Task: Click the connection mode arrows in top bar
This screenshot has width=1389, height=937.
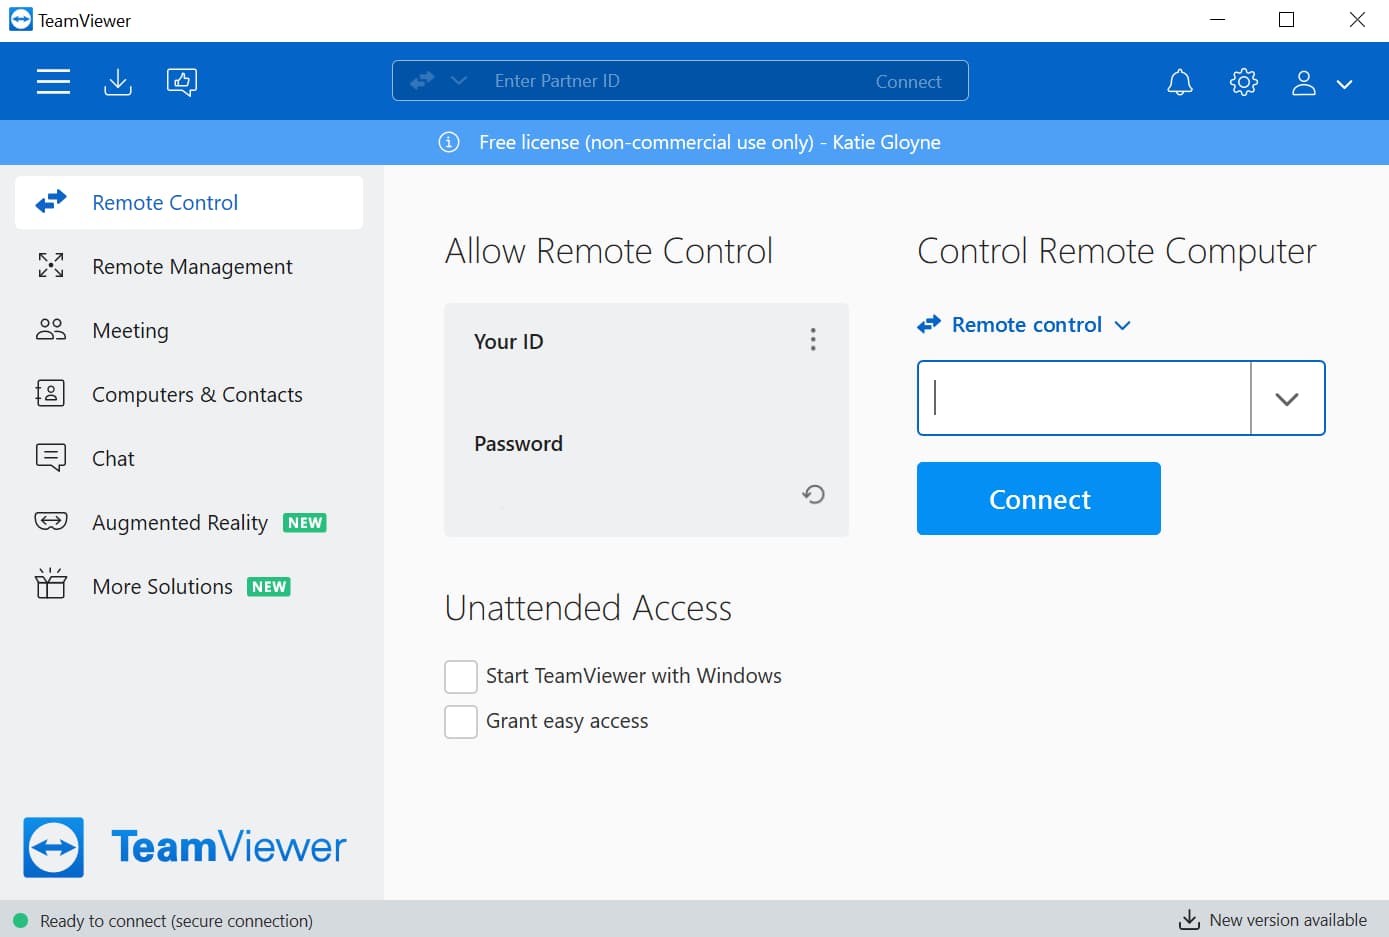Action: point(422,80)
